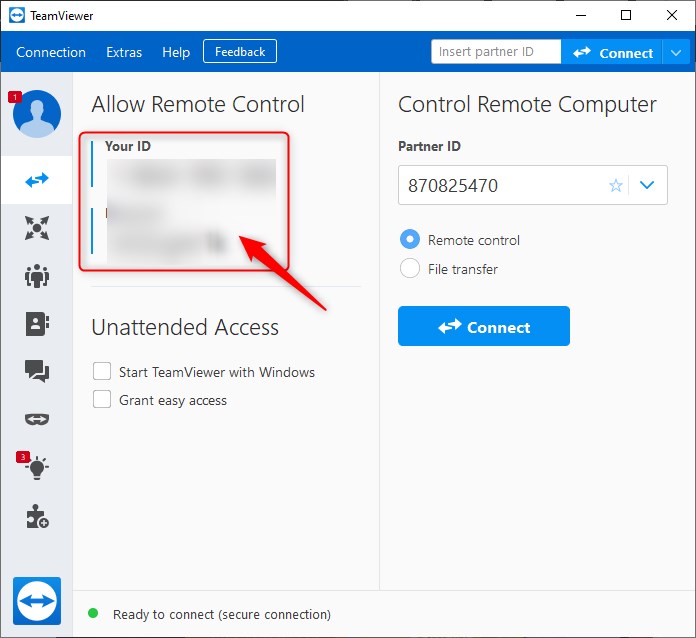Click the Insert partner ID field
Image resolution: width=696 pixels, height=638 pixels.
(496, 52)
